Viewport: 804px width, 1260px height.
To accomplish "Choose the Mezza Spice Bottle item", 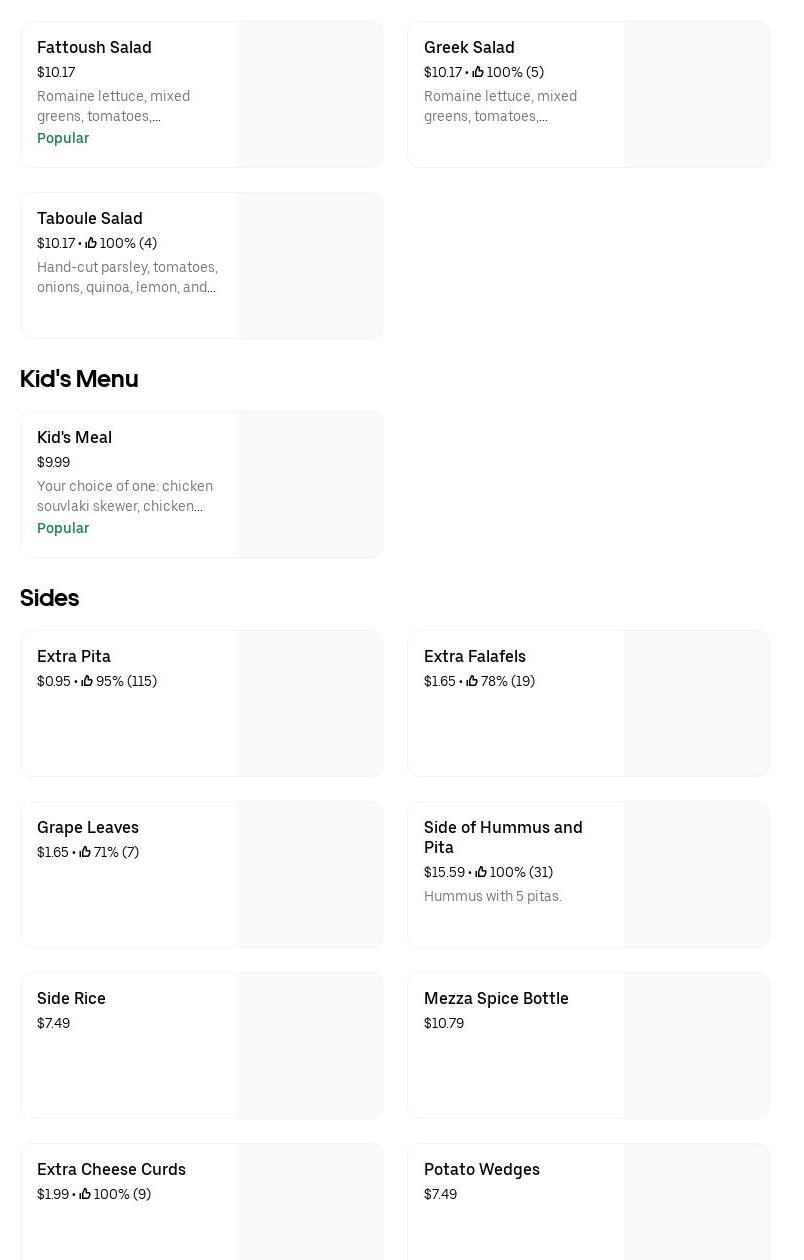I will (496, 998).
